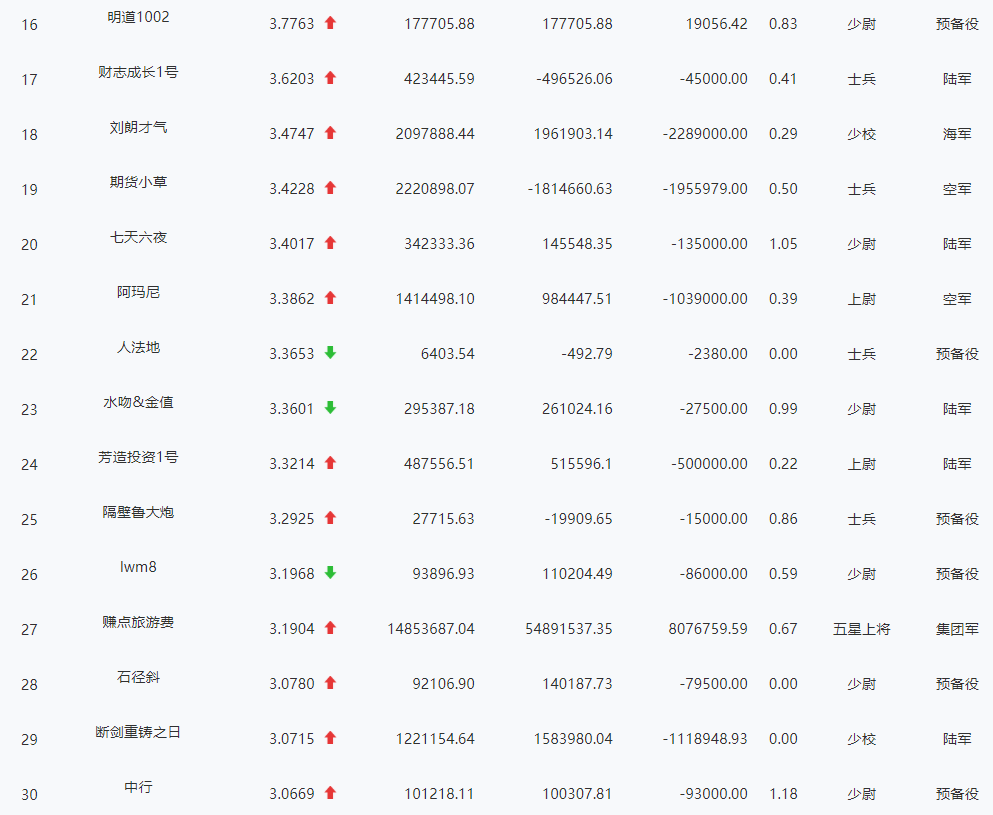Click the amount -1118948.93
Screen dimensions: 993x815
coord(705,740)
